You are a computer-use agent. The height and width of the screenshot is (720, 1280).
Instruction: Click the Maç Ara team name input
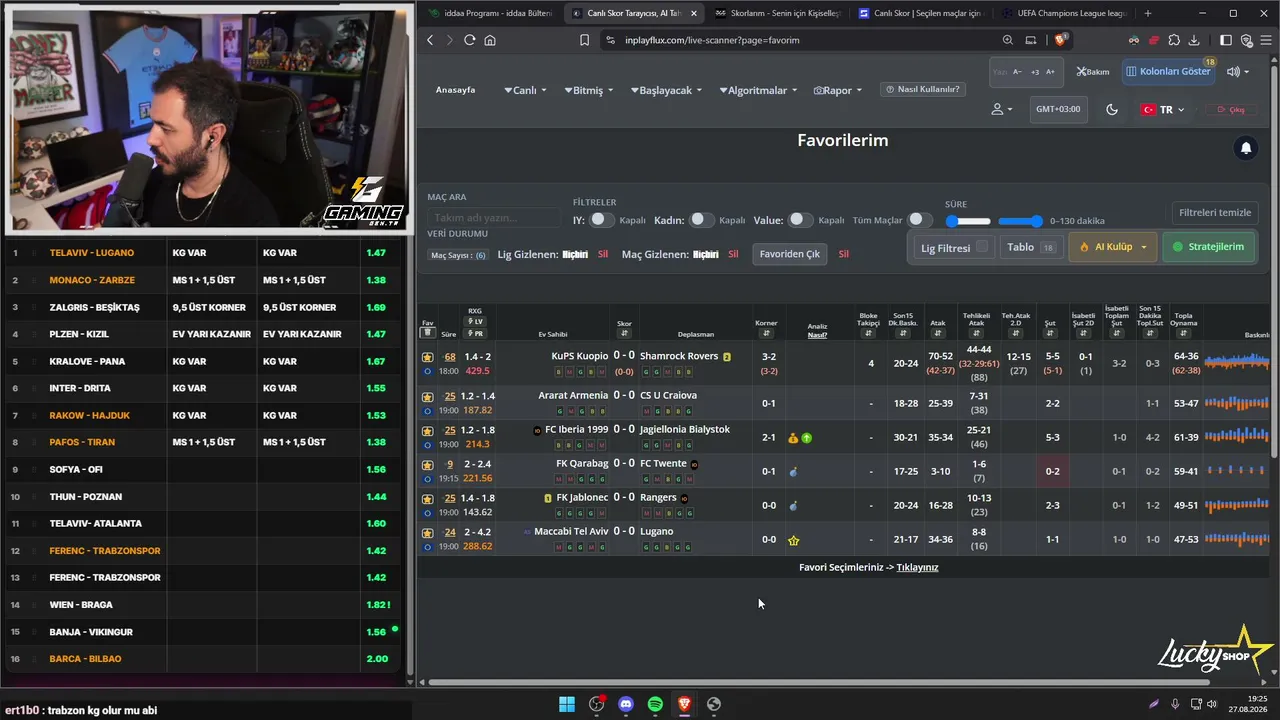coord(494,217)
